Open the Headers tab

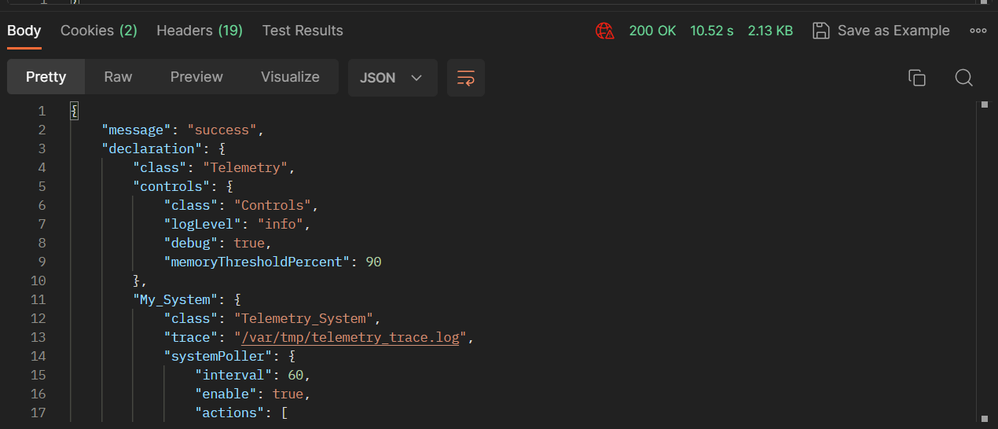coord(199,31)
